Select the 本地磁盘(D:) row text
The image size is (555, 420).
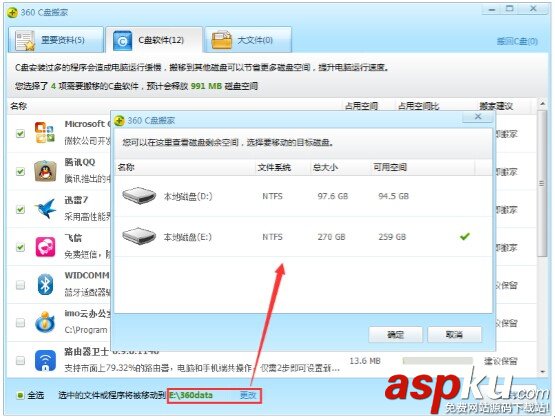click(188, 196)
